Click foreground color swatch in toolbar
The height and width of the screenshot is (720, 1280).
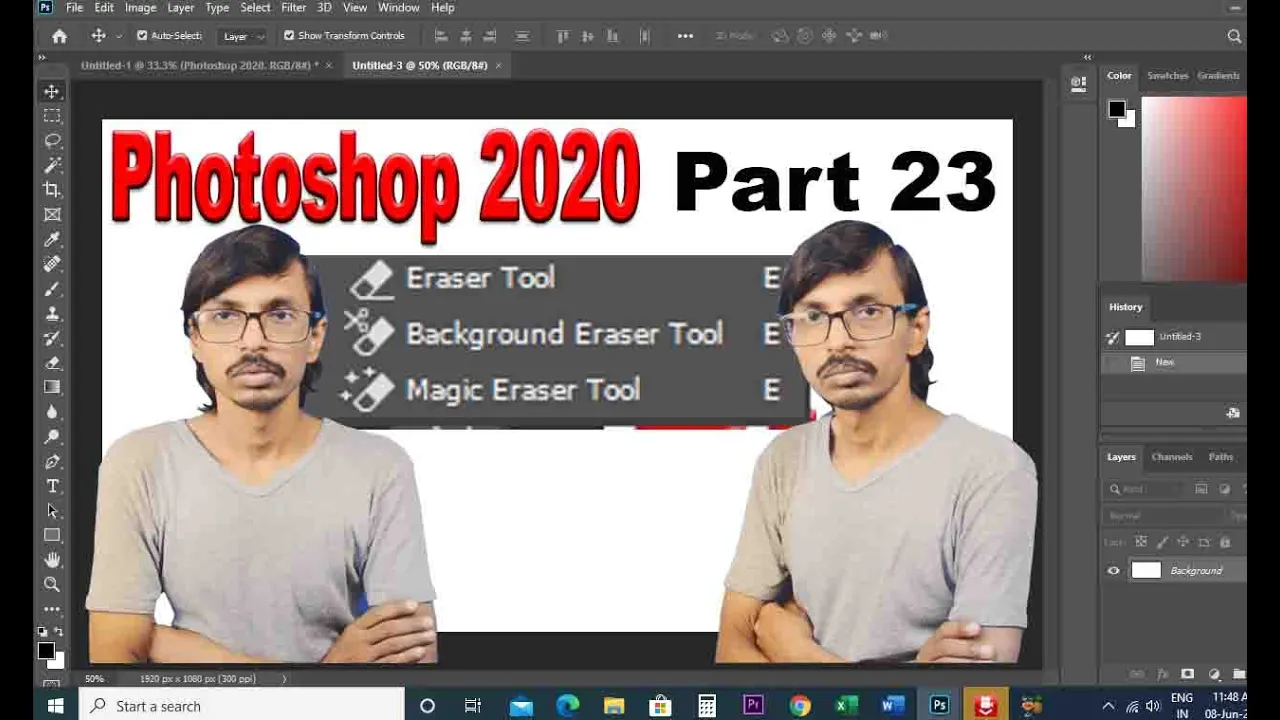click(x=46, y=651)
